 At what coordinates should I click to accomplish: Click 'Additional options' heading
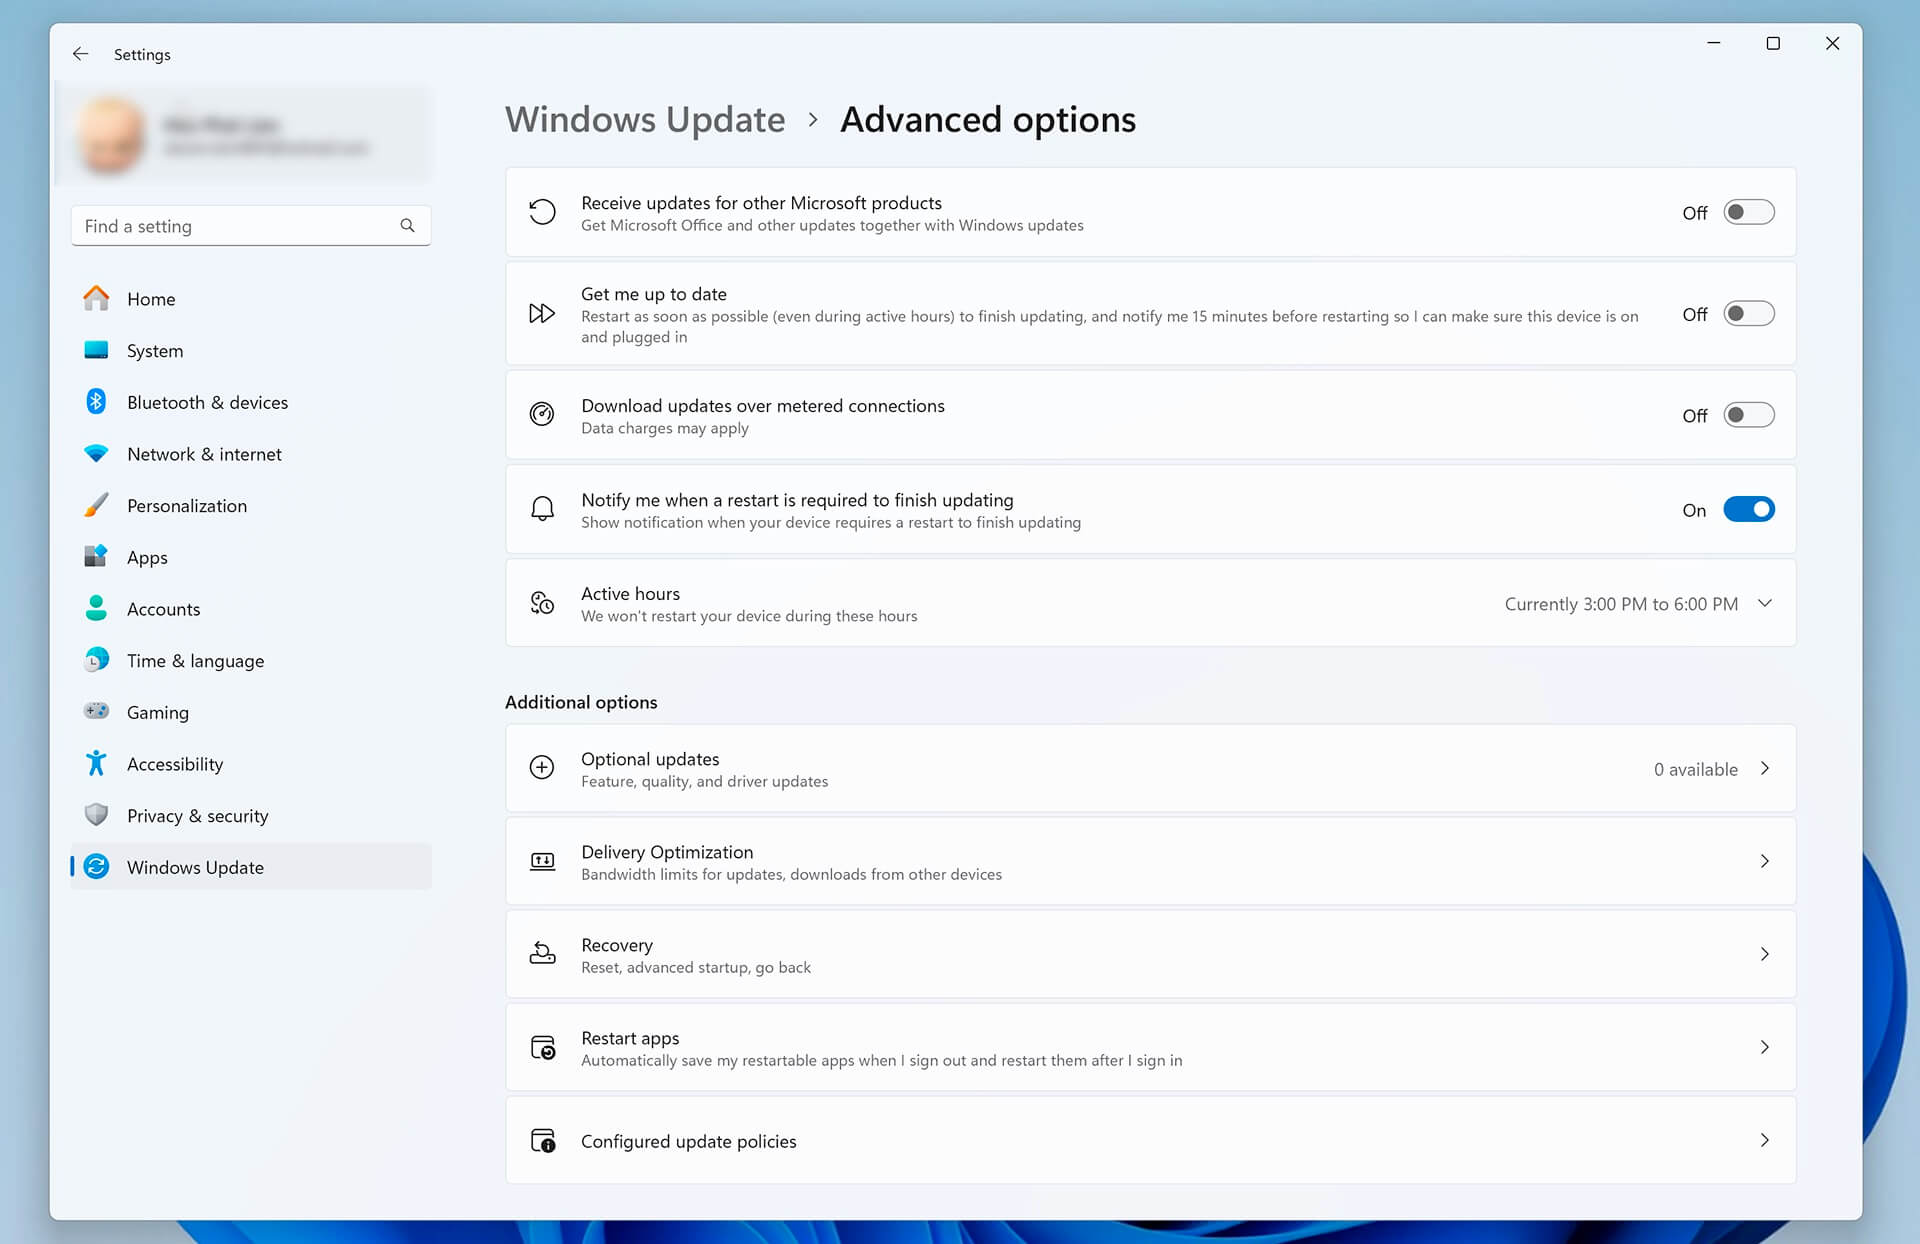pos(581,702)
